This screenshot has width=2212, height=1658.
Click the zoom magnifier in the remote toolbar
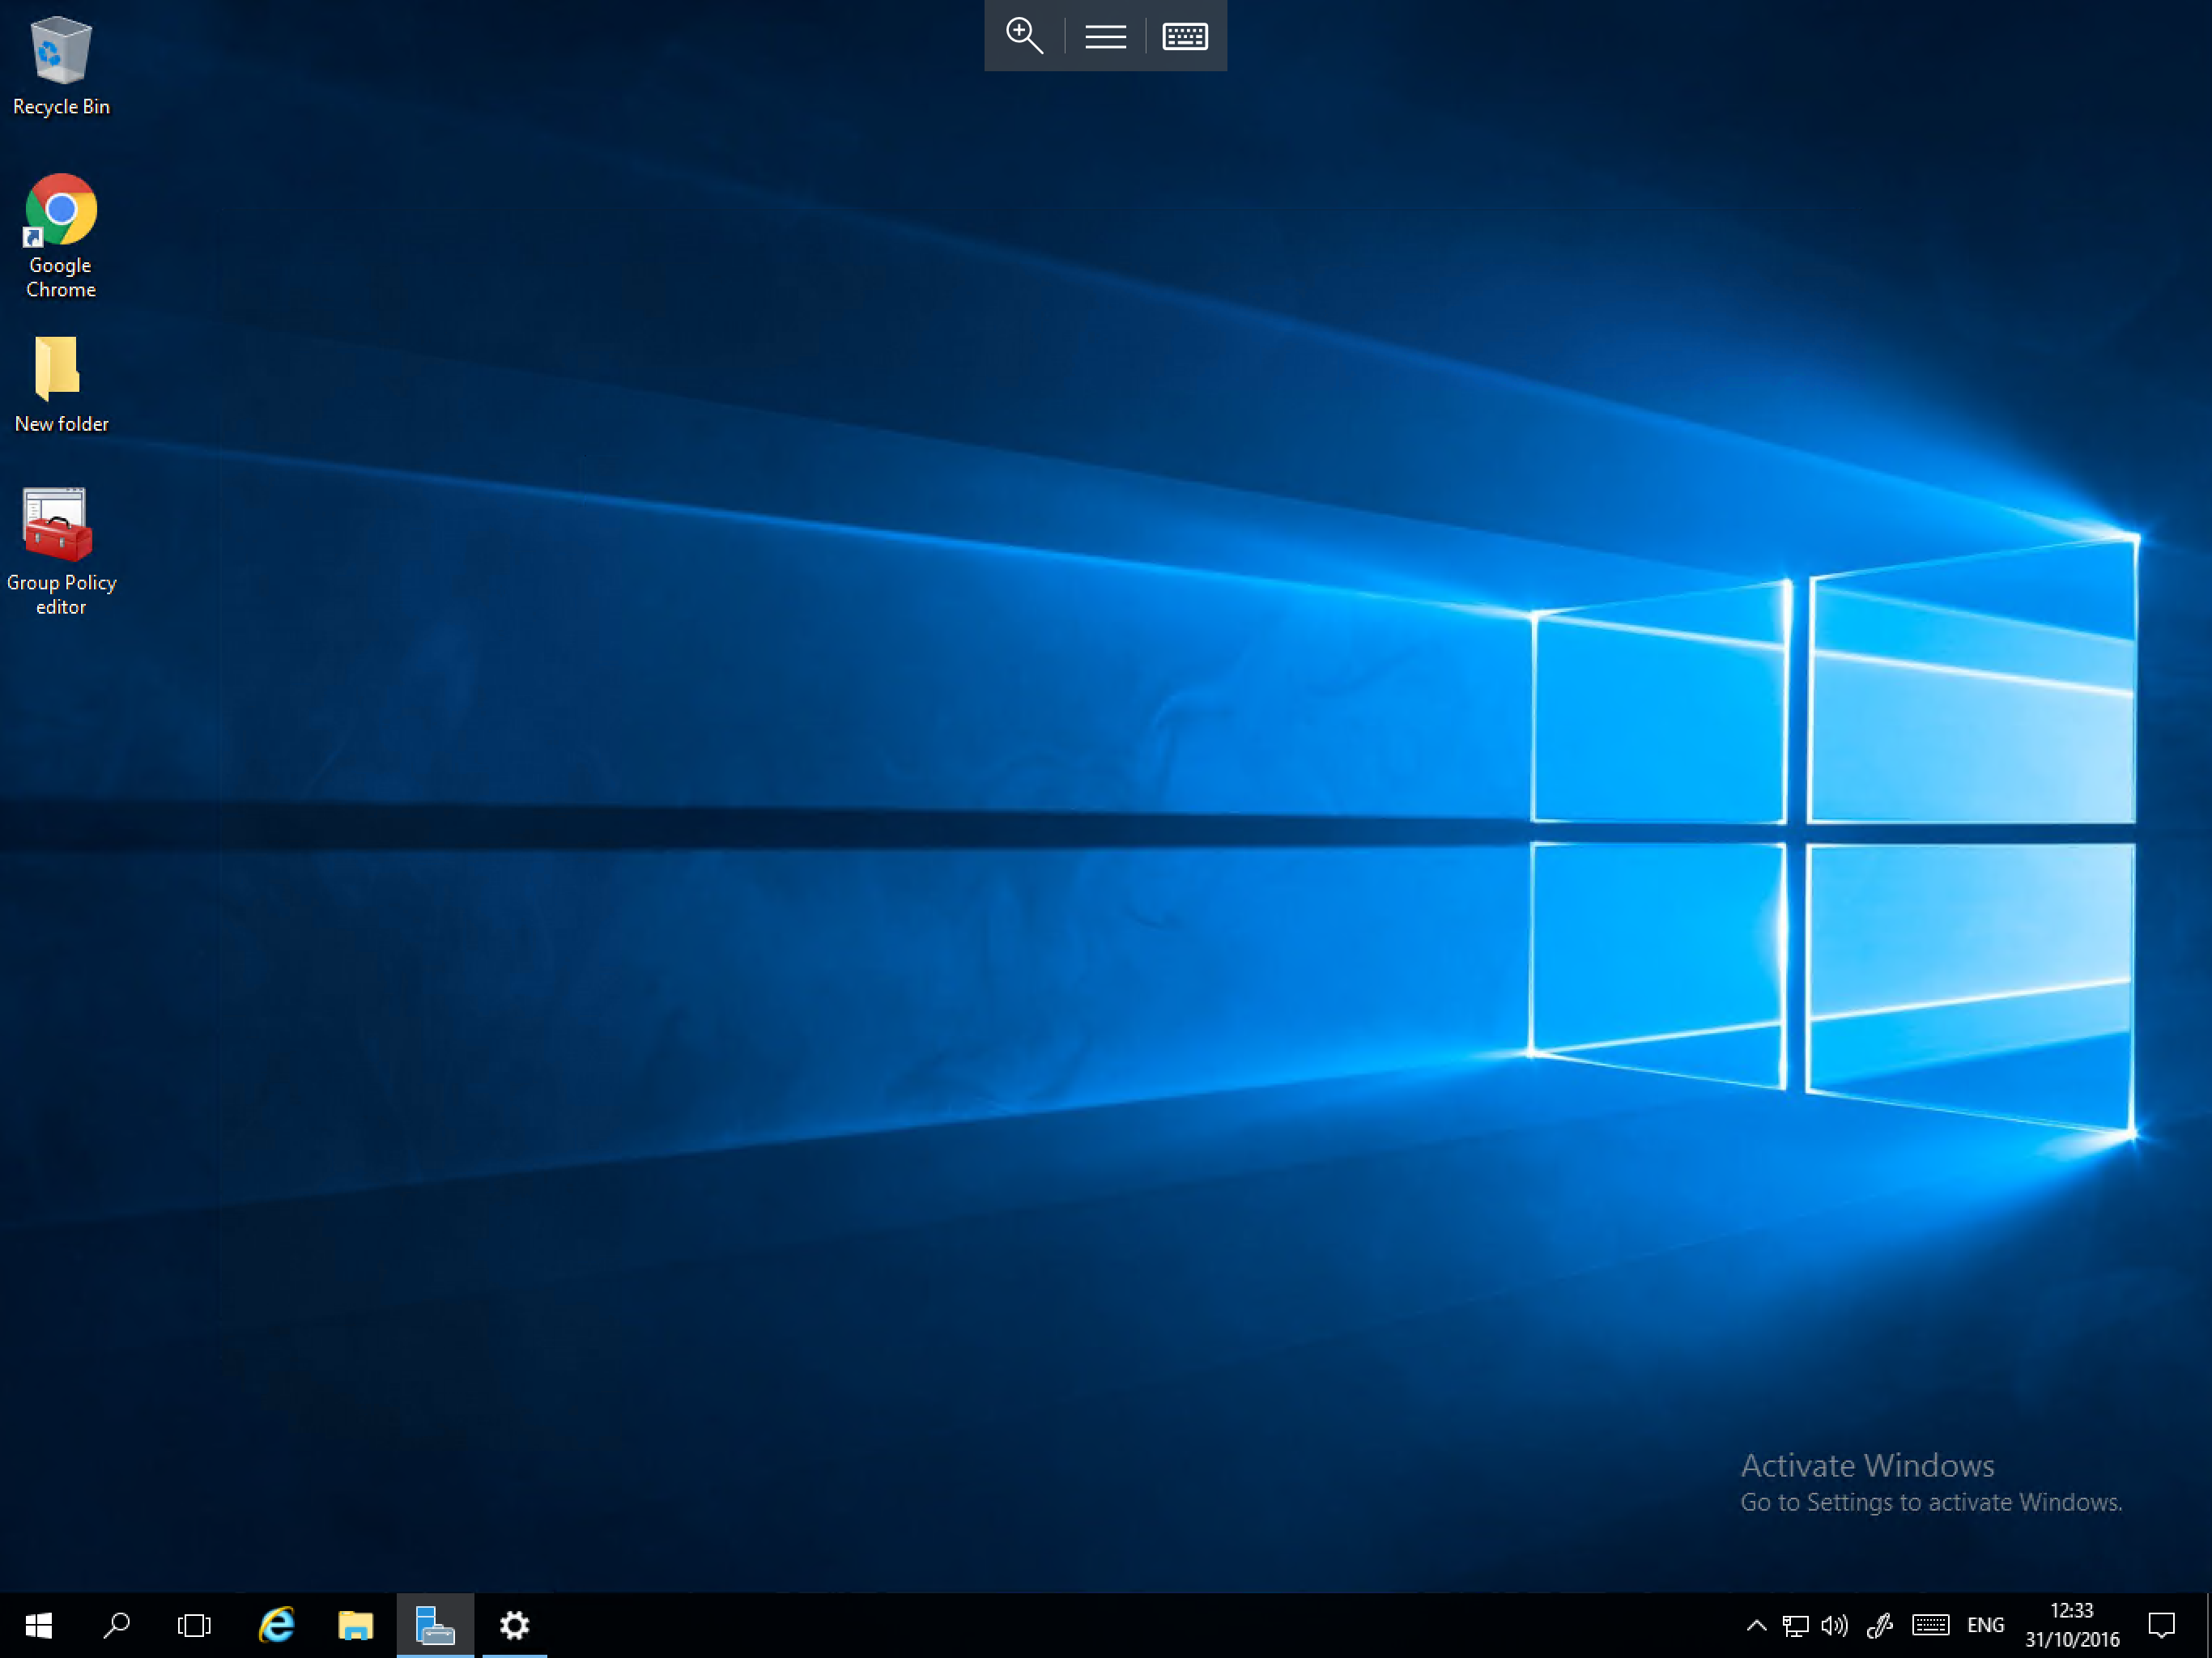(1024, 36)
